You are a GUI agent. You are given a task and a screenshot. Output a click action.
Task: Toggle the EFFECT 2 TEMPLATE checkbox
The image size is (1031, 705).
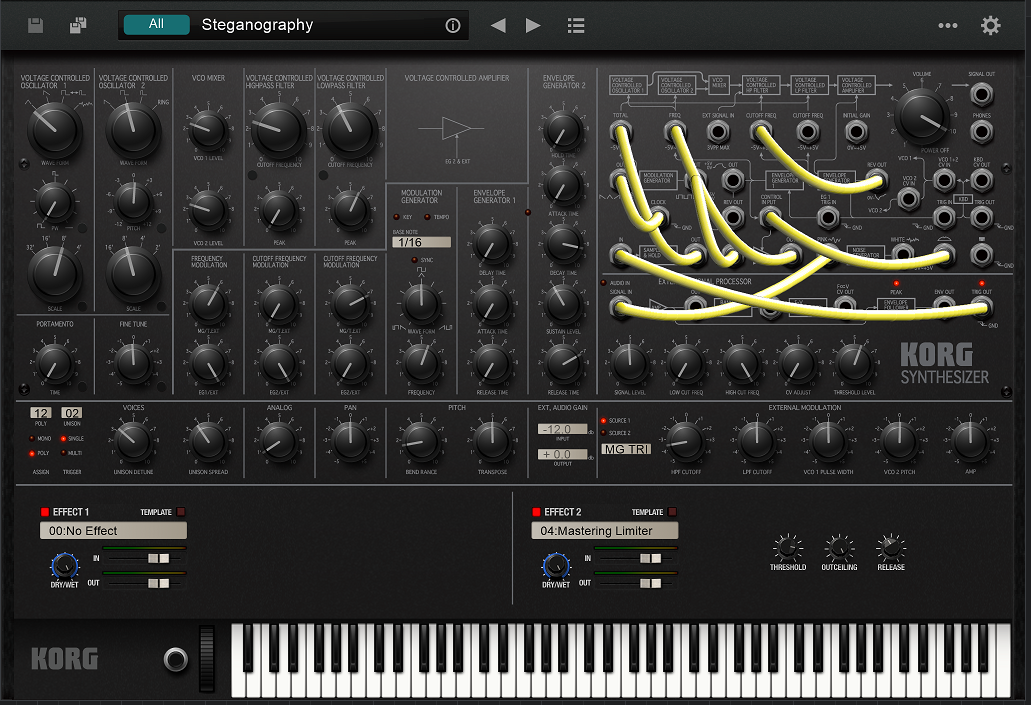pyautogui.click(x=672, y=512)
